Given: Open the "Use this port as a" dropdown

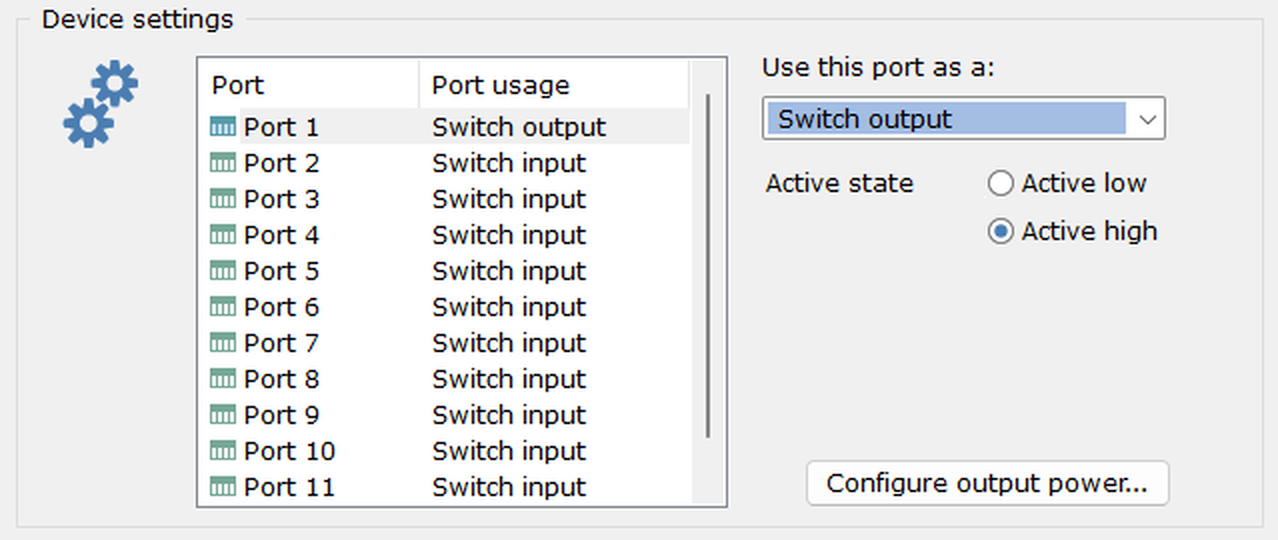Looking at the screenshot, I should click(x=962, y=119).
